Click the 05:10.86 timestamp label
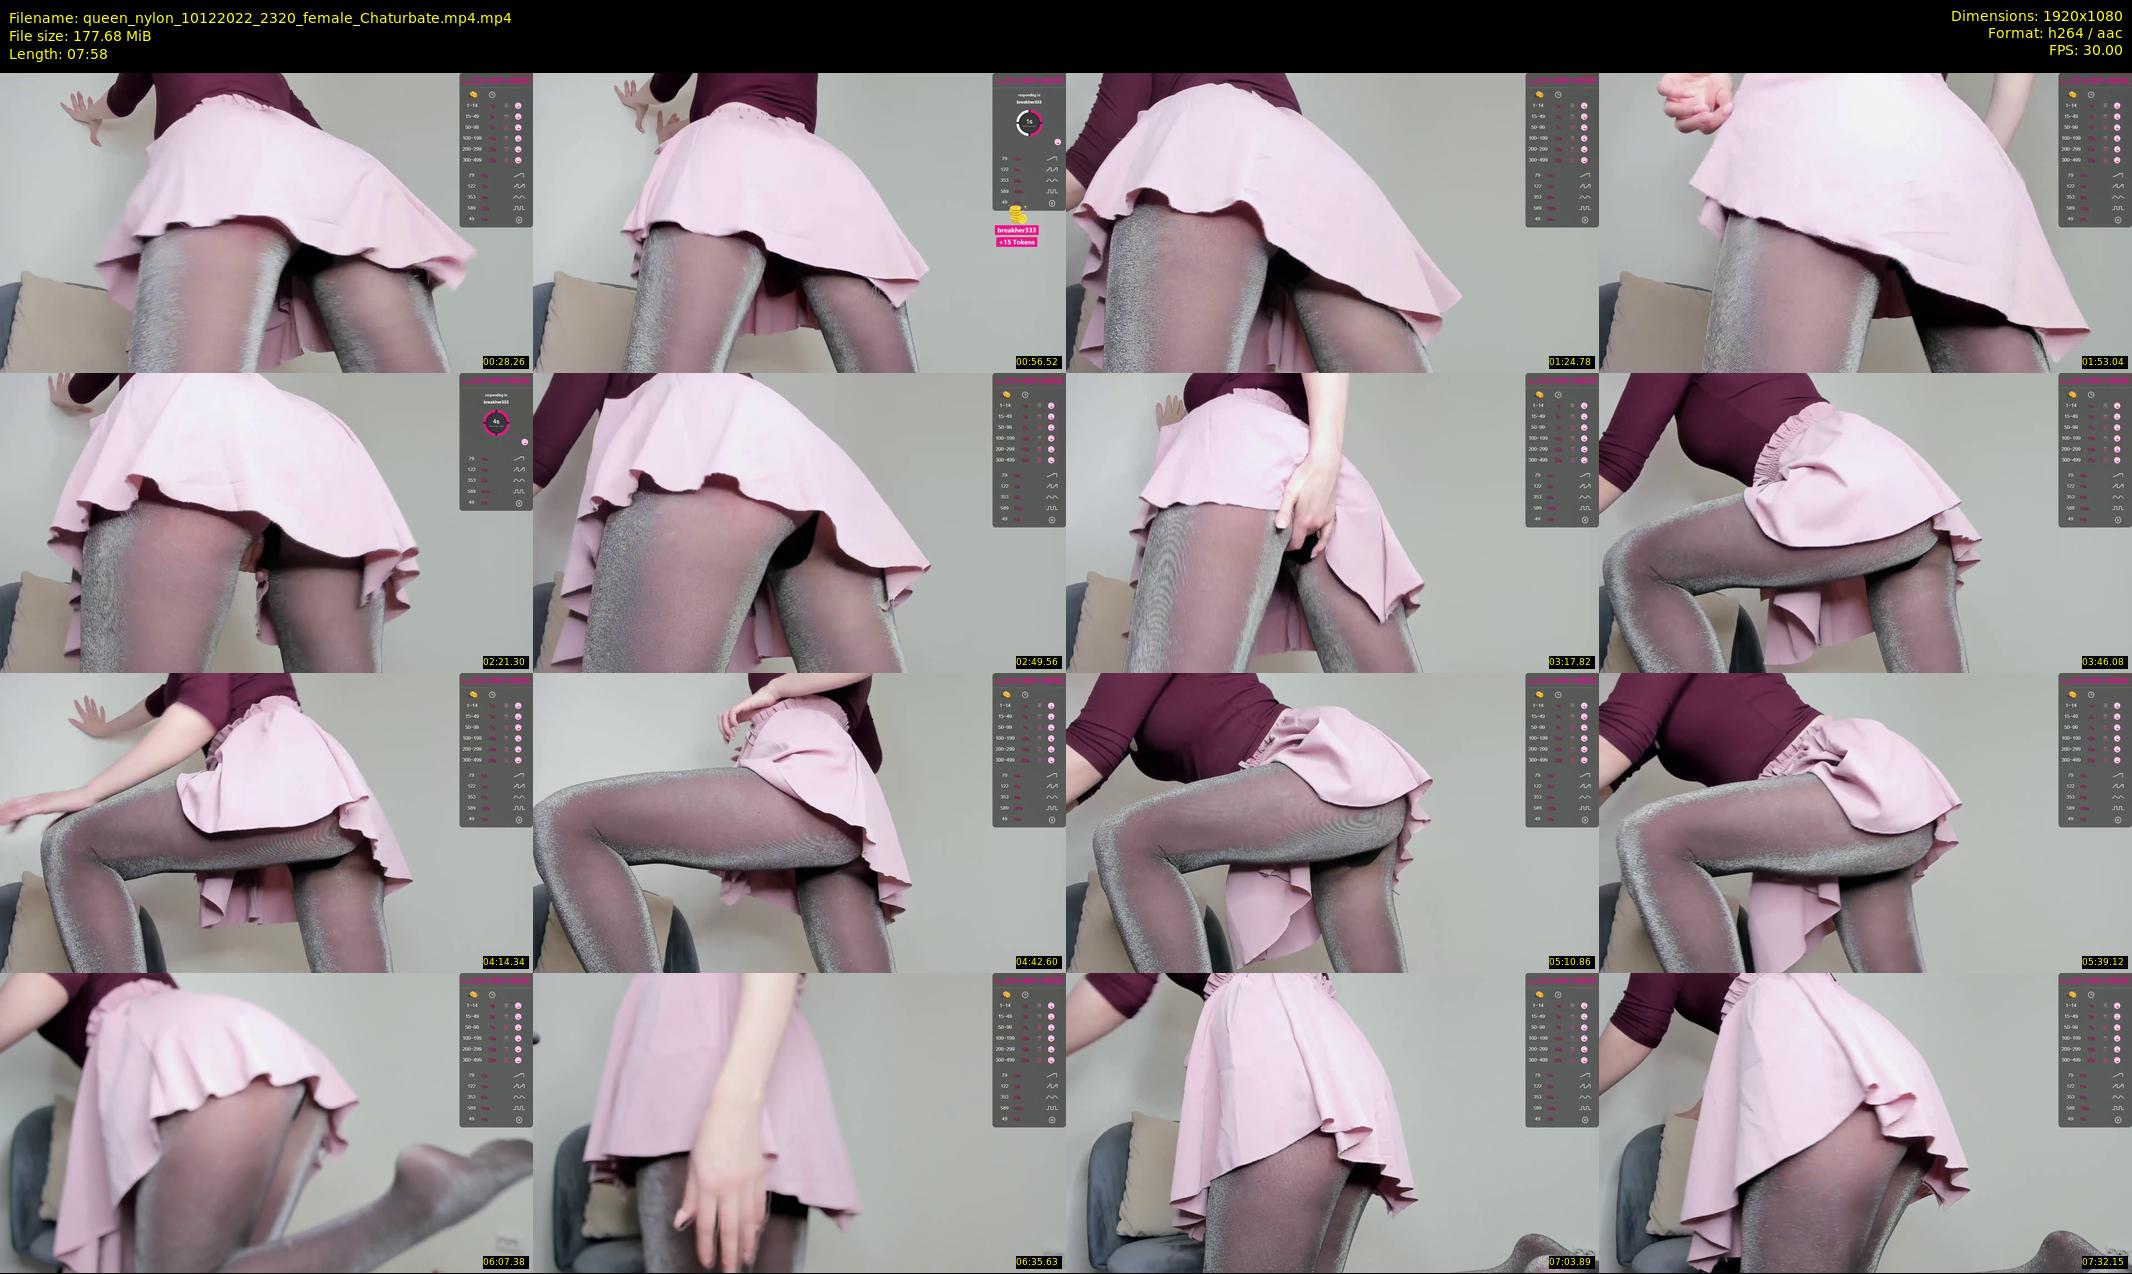The height and width of the screenshot is (1274, 2132). point(1570,962)
